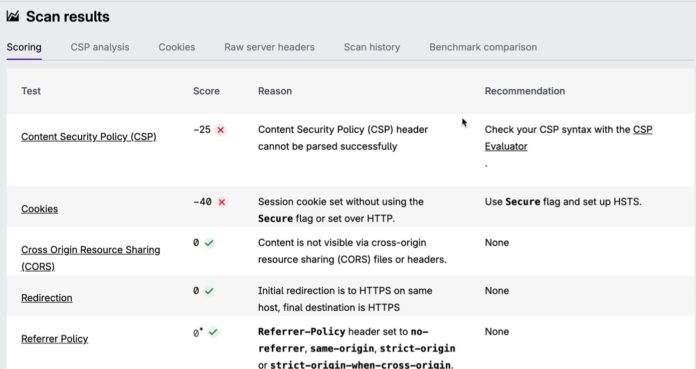Screen dimensions: 696x369
Task: Click the red X beside Cookies score
Action: tap(221, 202)
